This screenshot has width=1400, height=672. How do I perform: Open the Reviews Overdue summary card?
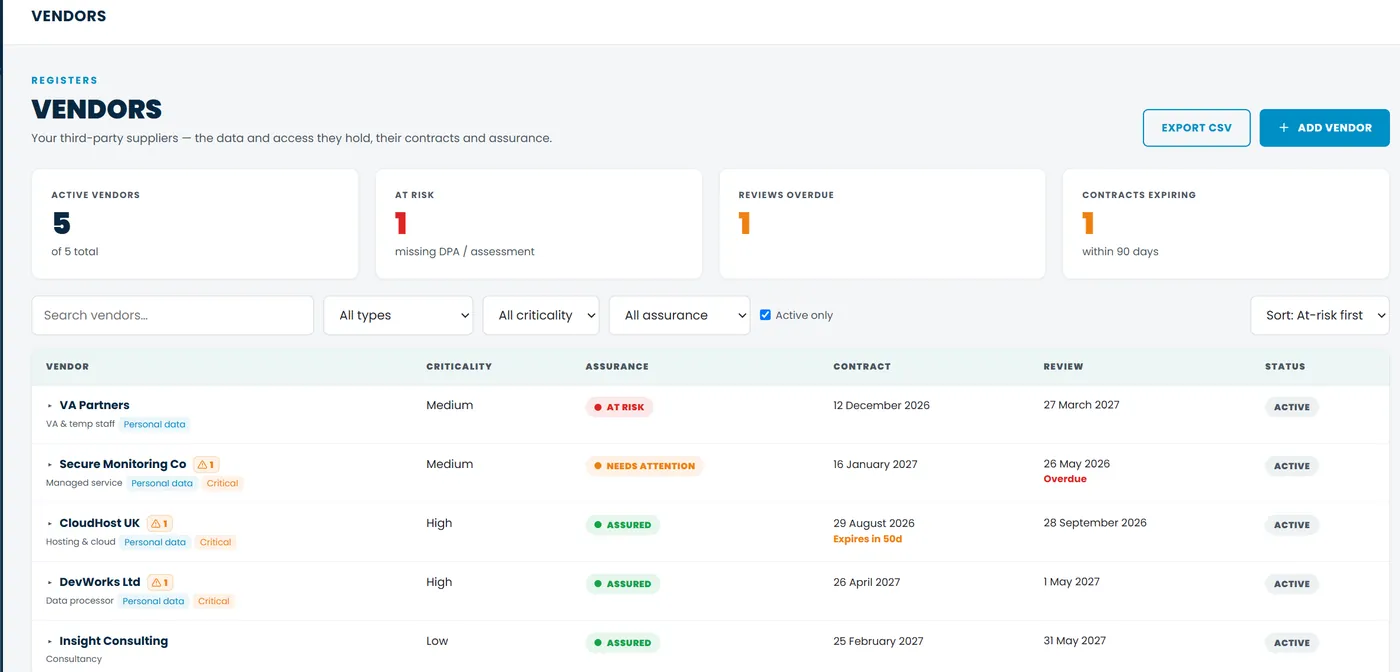[883, 224]
